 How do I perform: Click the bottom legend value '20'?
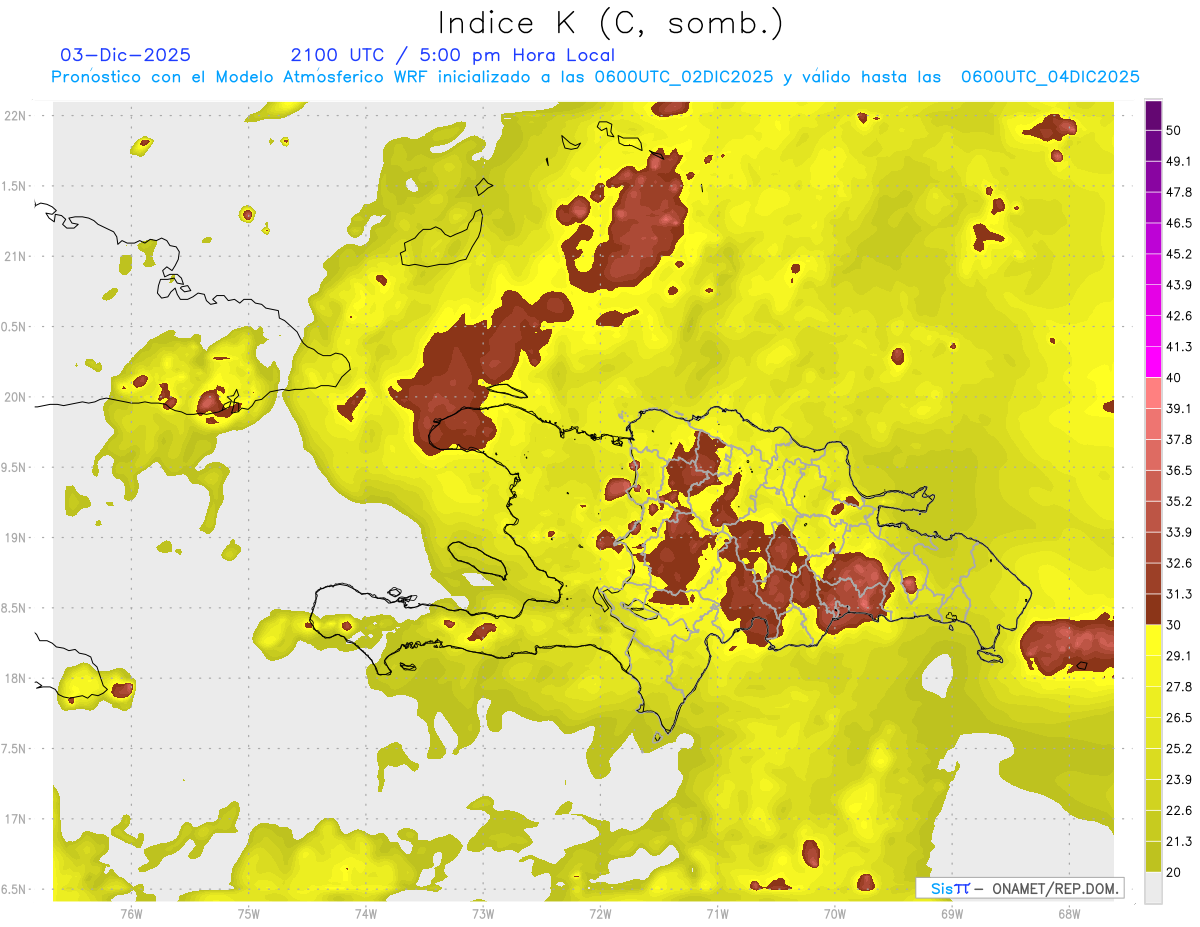click(1174, 873)
